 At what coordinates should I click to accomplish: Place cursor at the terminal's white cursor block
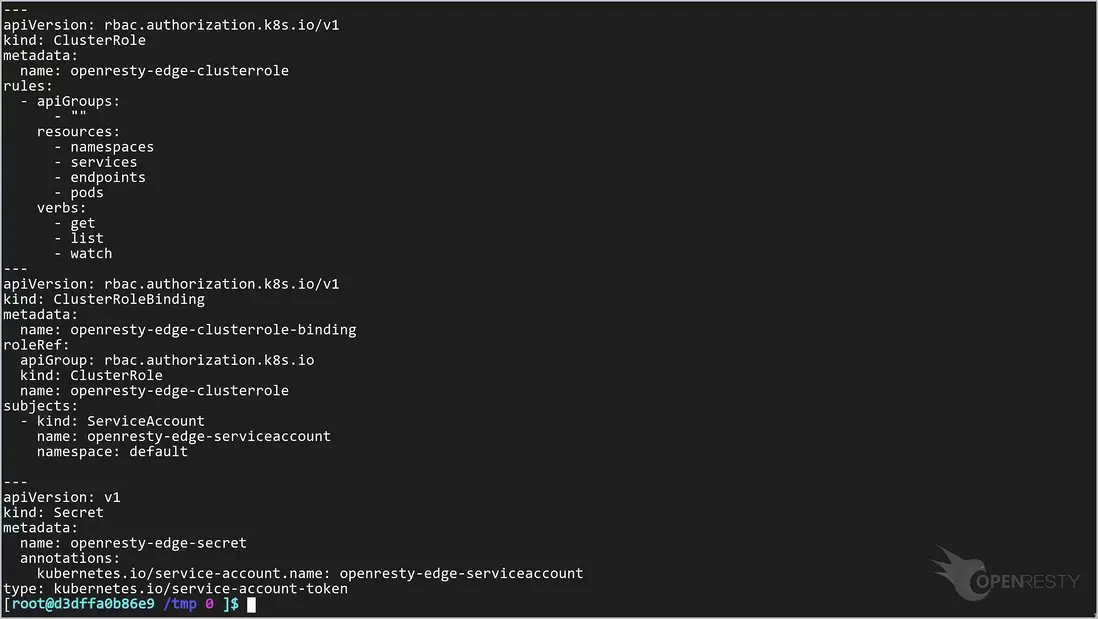pos(252,604)
